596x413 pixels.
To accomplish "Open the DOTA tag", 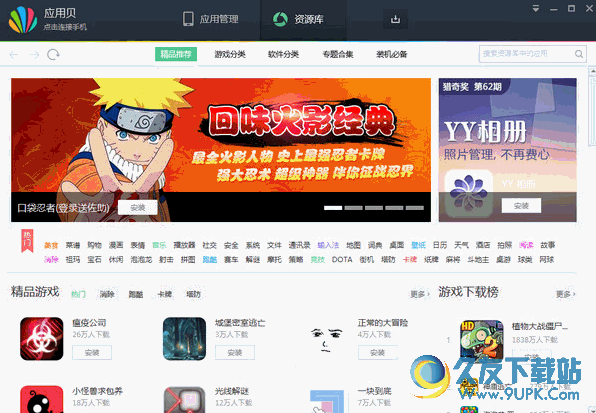I will pos(342,260).
